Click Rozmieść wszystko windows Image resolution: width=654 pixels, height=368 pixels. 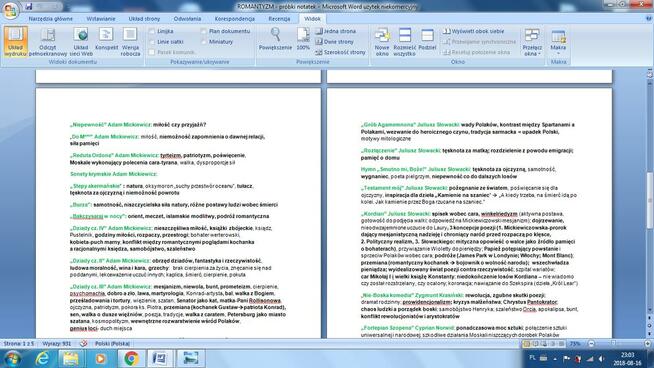point(404,42)
